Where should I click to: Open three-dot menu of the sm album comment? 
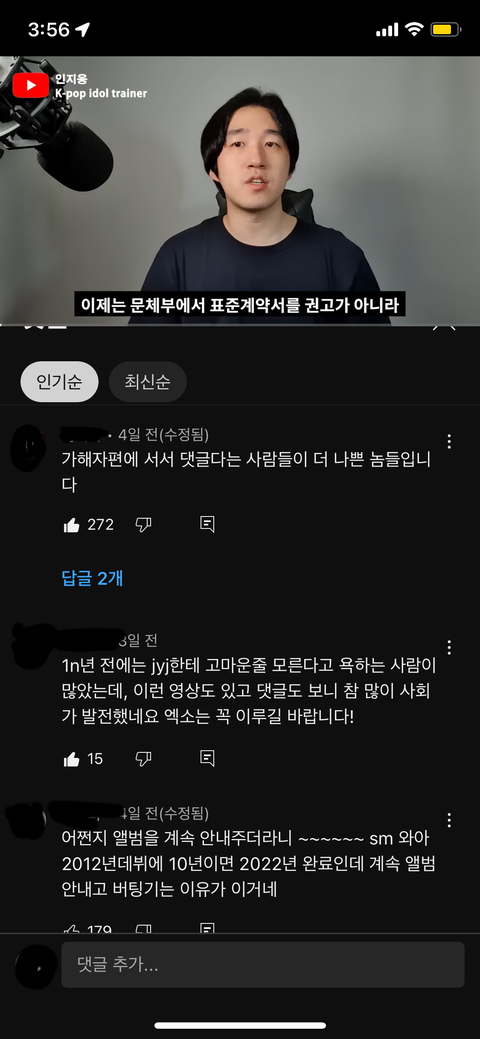coord(450,820)
